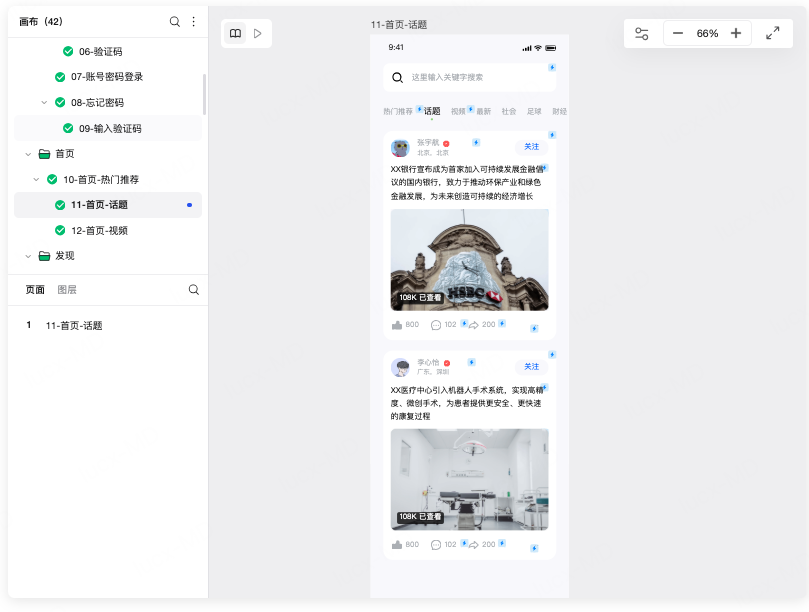
Task: Open the operating room photo
Action: coord(470,479)
